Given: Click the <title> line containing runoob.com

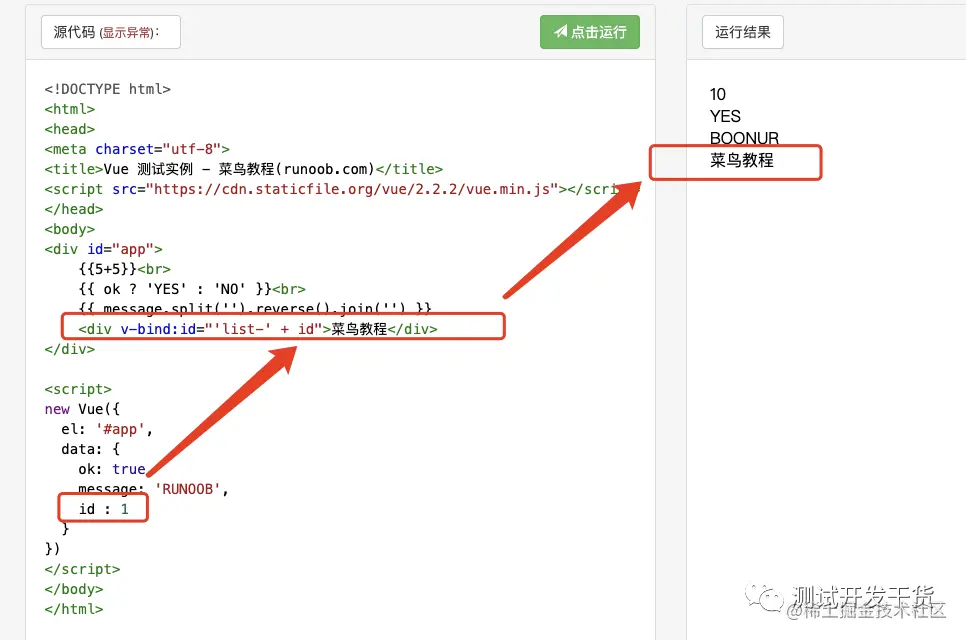Looking at the screenshot, I should [x=243, y=169].
